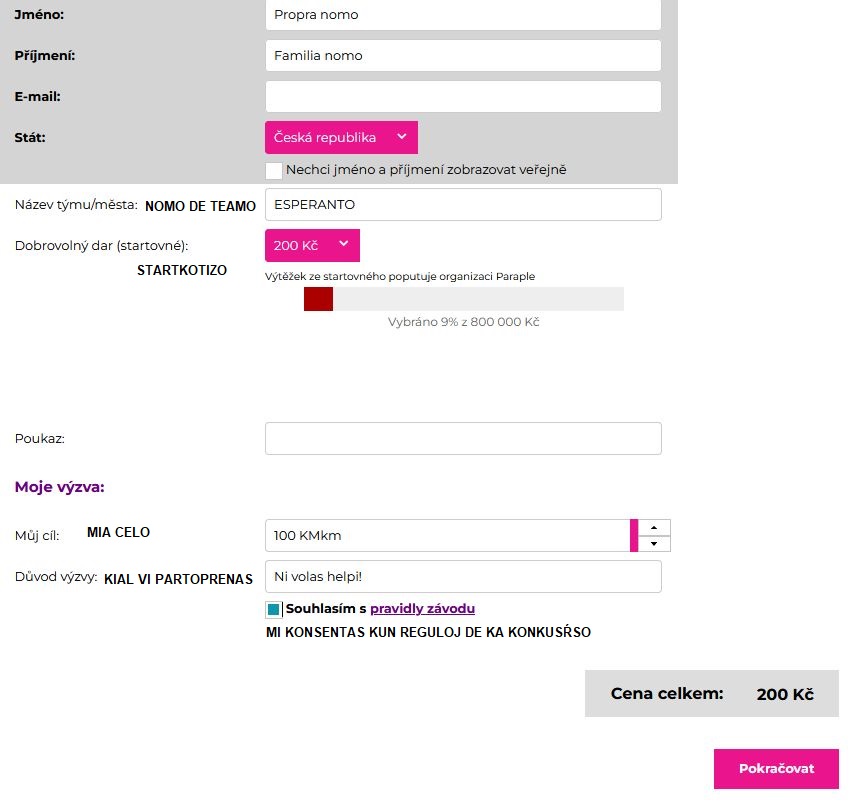Open the 'pravidly závodu' rules link

coord(422,608)
